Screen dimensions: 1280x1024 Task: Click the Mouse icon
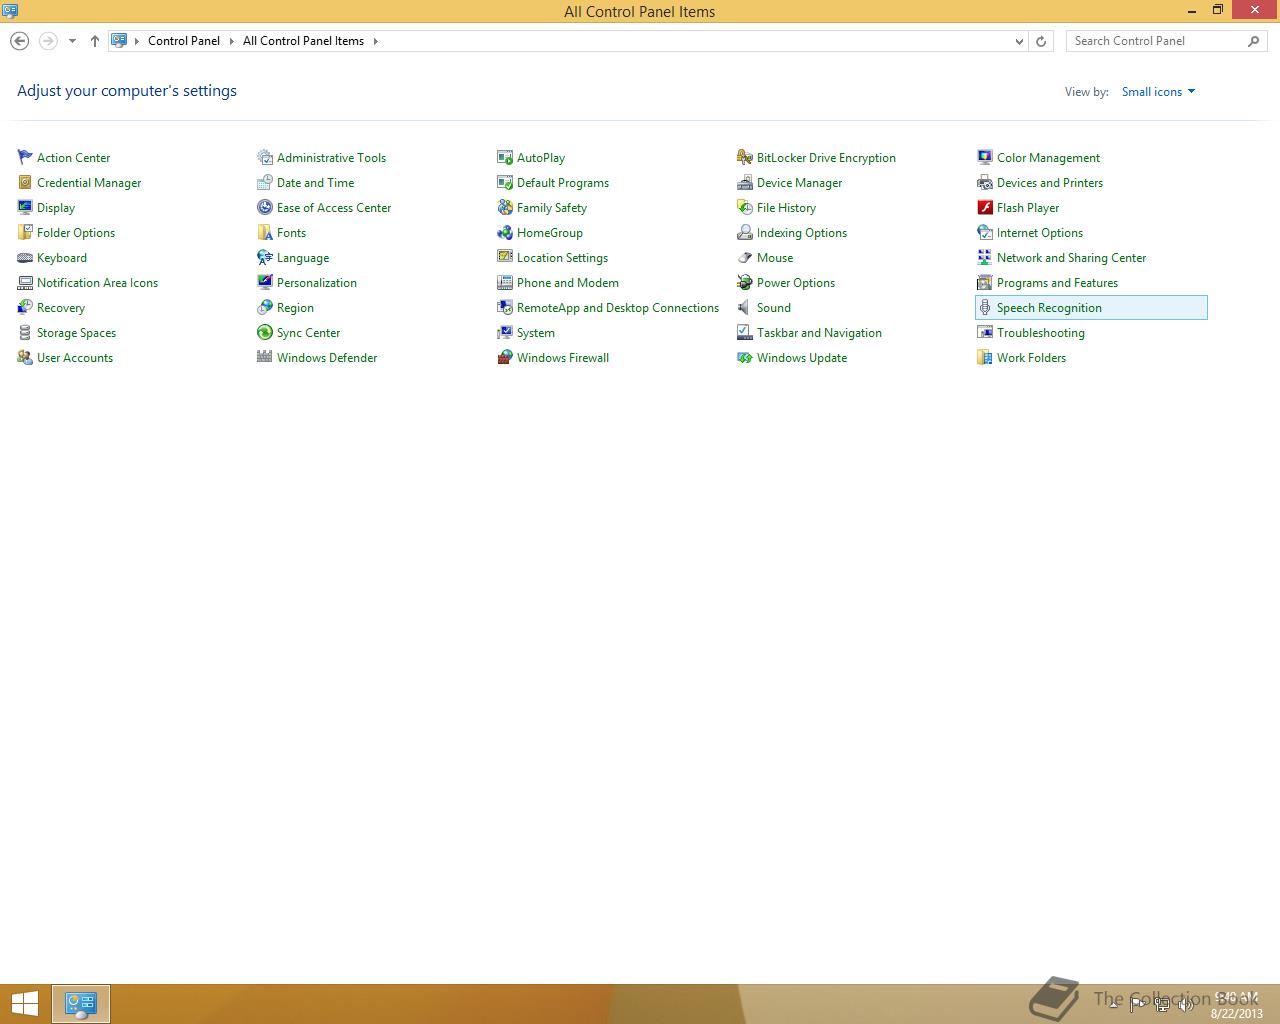[x=745, y=257]
